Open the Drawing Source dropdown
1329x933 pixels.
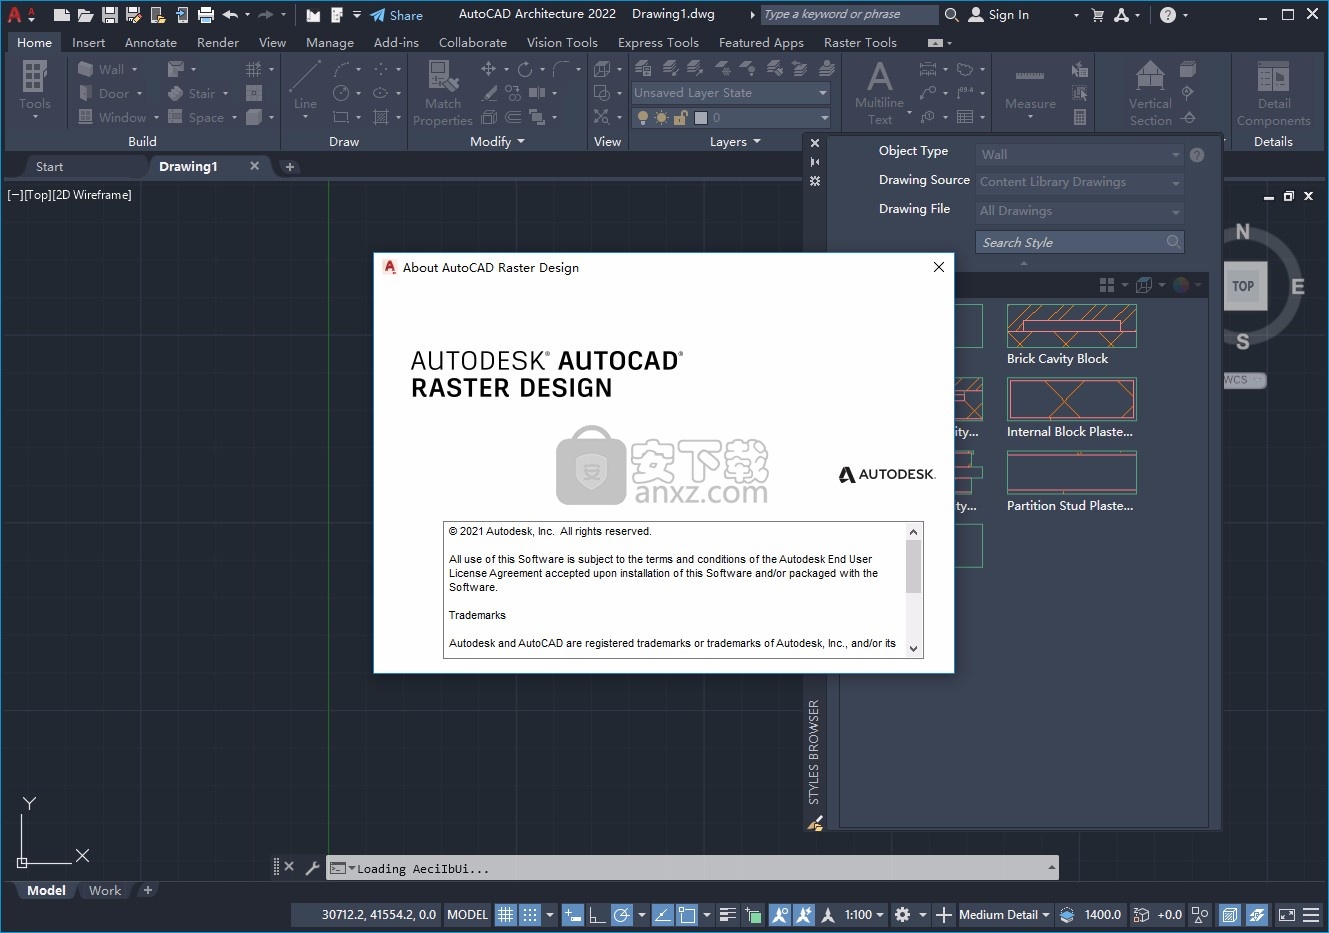pyautogui.click(x=1080, y=183)
